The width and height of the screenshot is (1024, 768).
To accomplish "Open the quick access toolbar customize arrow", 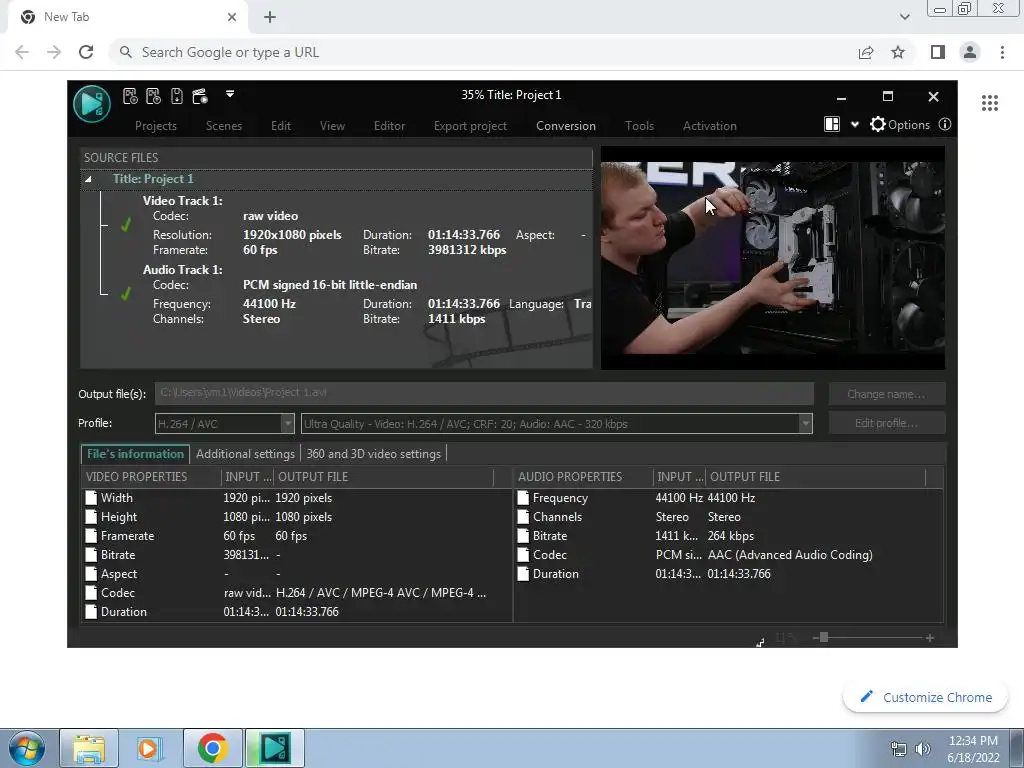I will point(230,94).
